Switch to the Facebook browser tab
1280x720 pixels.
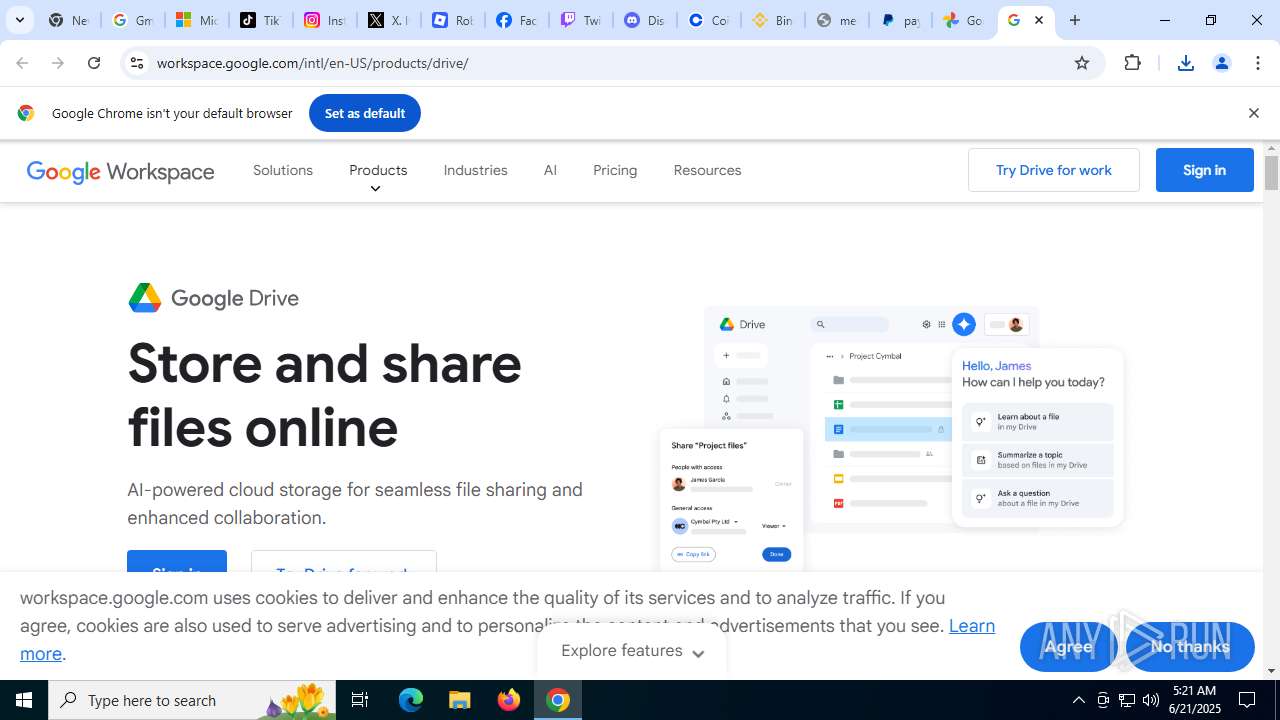[516, 20]
